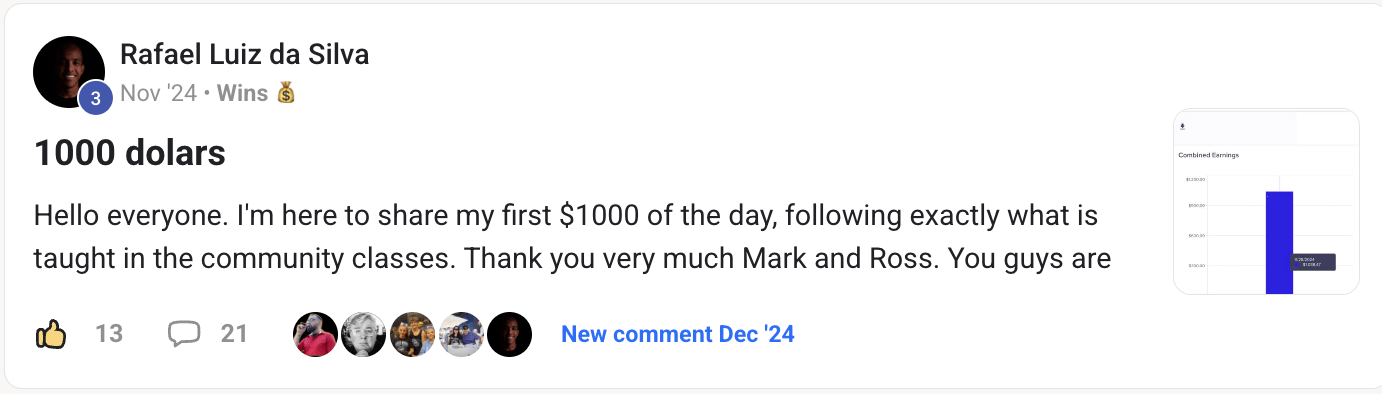This screenshot has height=394, width=1382.
Task: Select the second grayscale commenter avatar
Action: point(364,334)
